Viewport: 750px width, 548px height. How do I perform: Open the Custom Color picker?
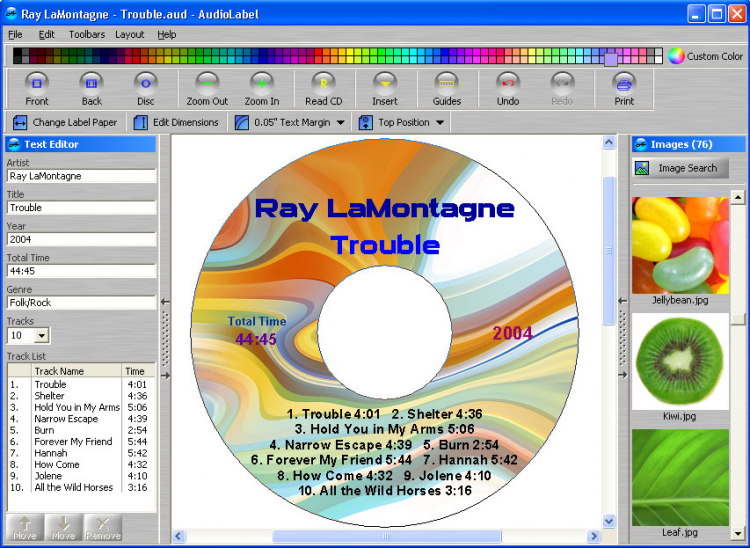click(x=706, y=56)
